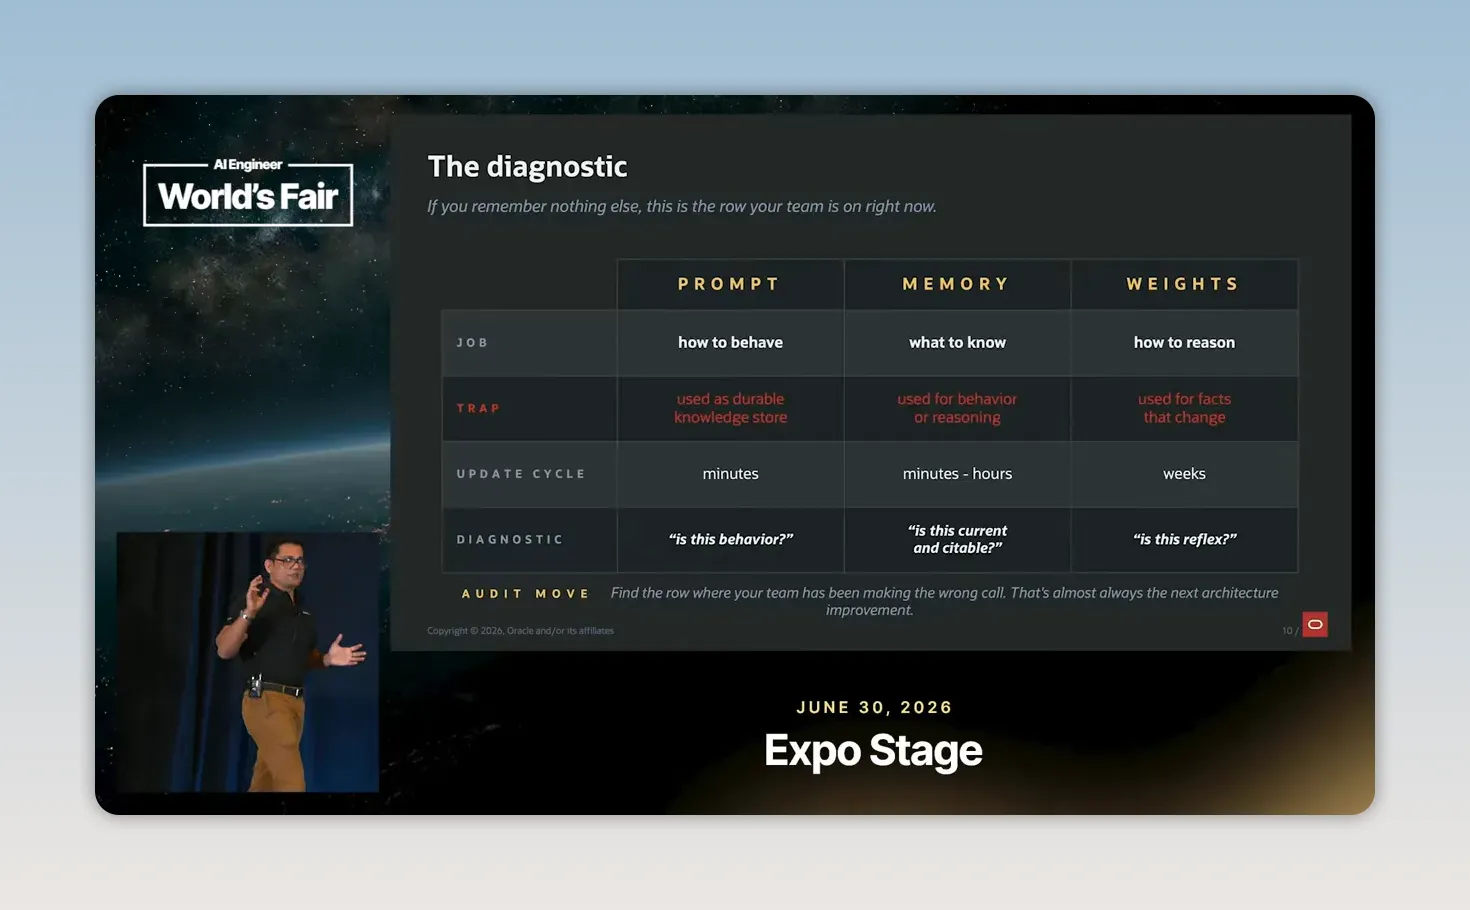Click the Oracle copyright notice
Image resolution: width=1470 pixels, height=910 pixels.
tap(520, 631)
